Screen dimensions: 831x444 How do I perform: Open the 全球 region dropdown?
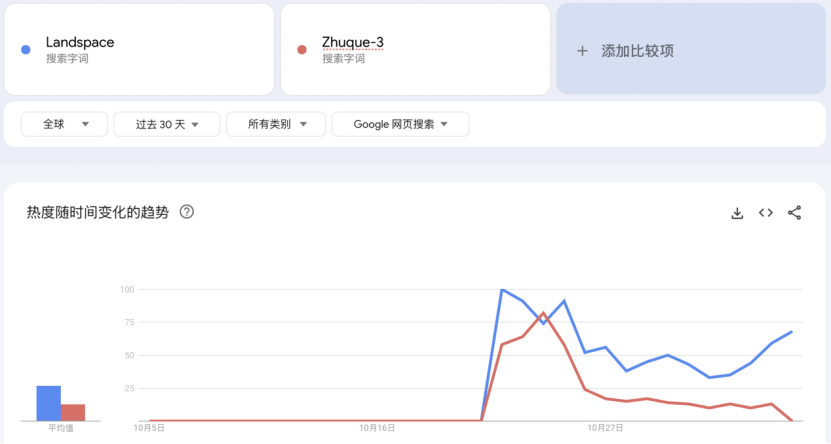pos(65,124)
